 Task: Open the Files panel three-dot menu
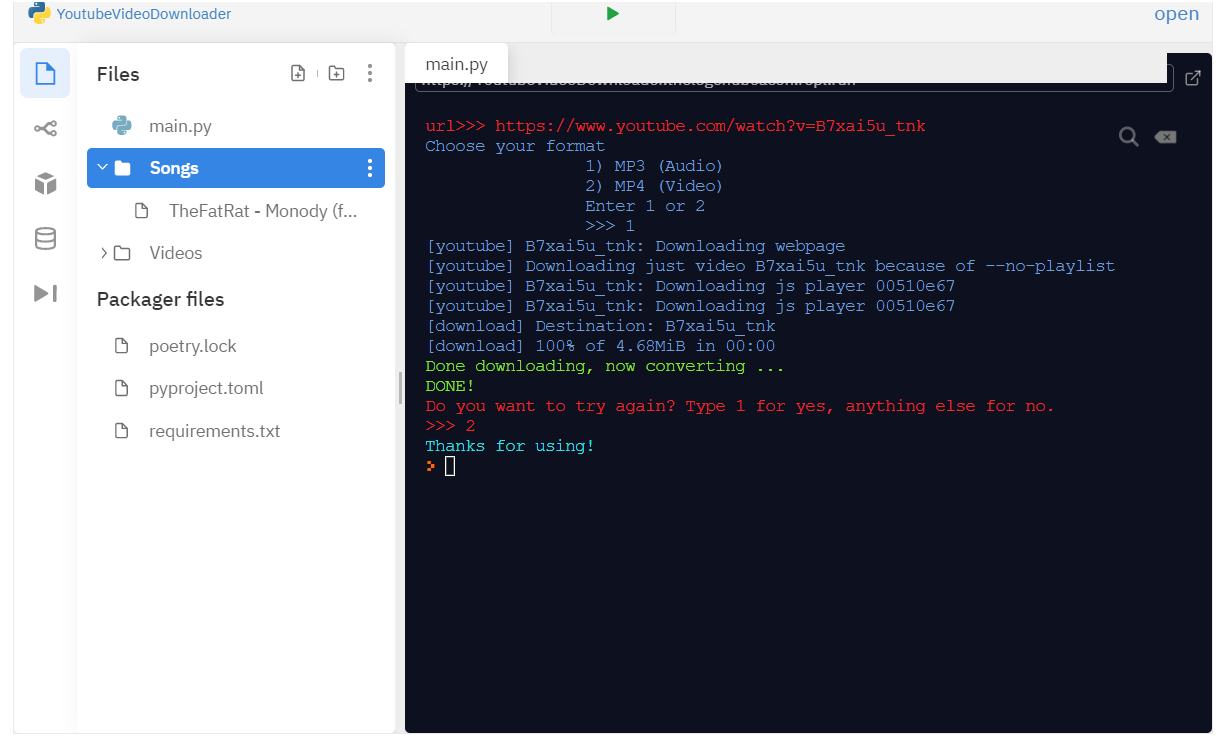370,73
